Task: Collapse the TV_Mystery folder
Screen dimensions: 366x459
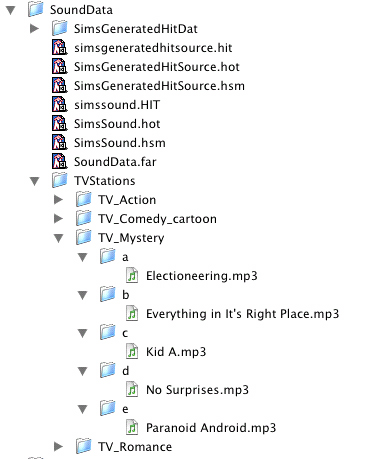Action: (x=59, y=238)
